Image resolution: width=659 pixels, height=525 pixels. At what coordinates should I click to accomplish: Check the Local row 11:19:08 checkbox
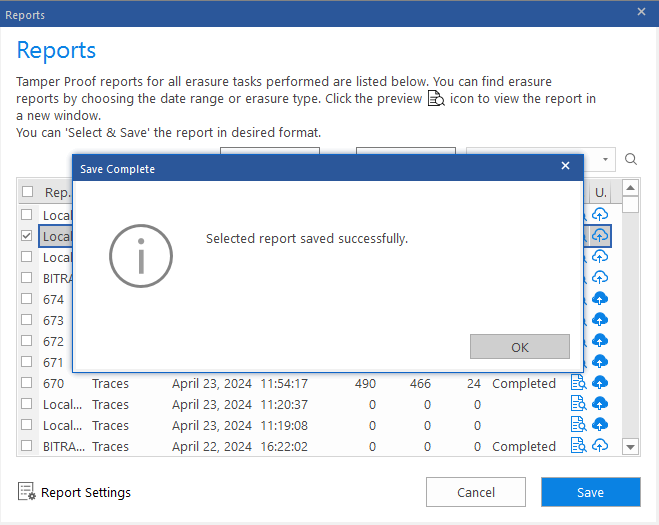point(26,425)
